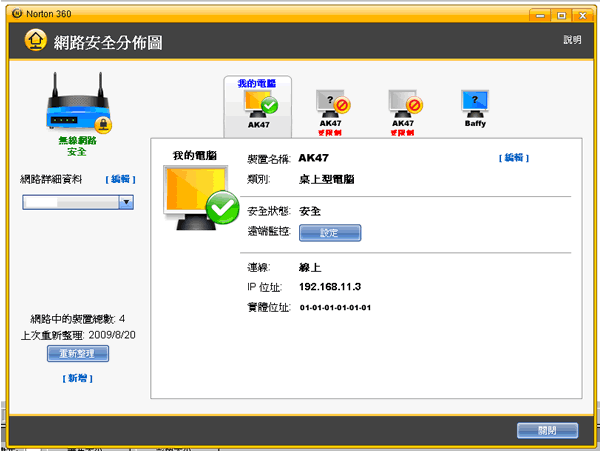Click the wireless router icon
Screen dimensions: 600x451
pos(79,103)
